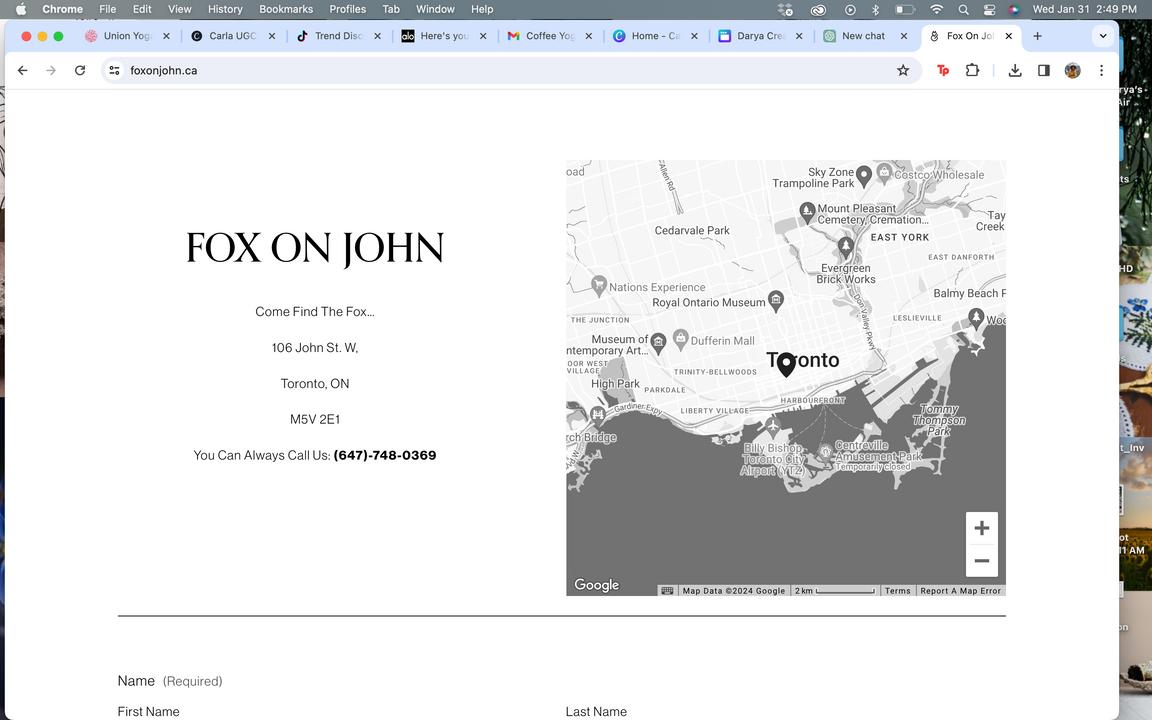
Task: Toggle the Chrome side panel icon
Action: (1044, 71)
